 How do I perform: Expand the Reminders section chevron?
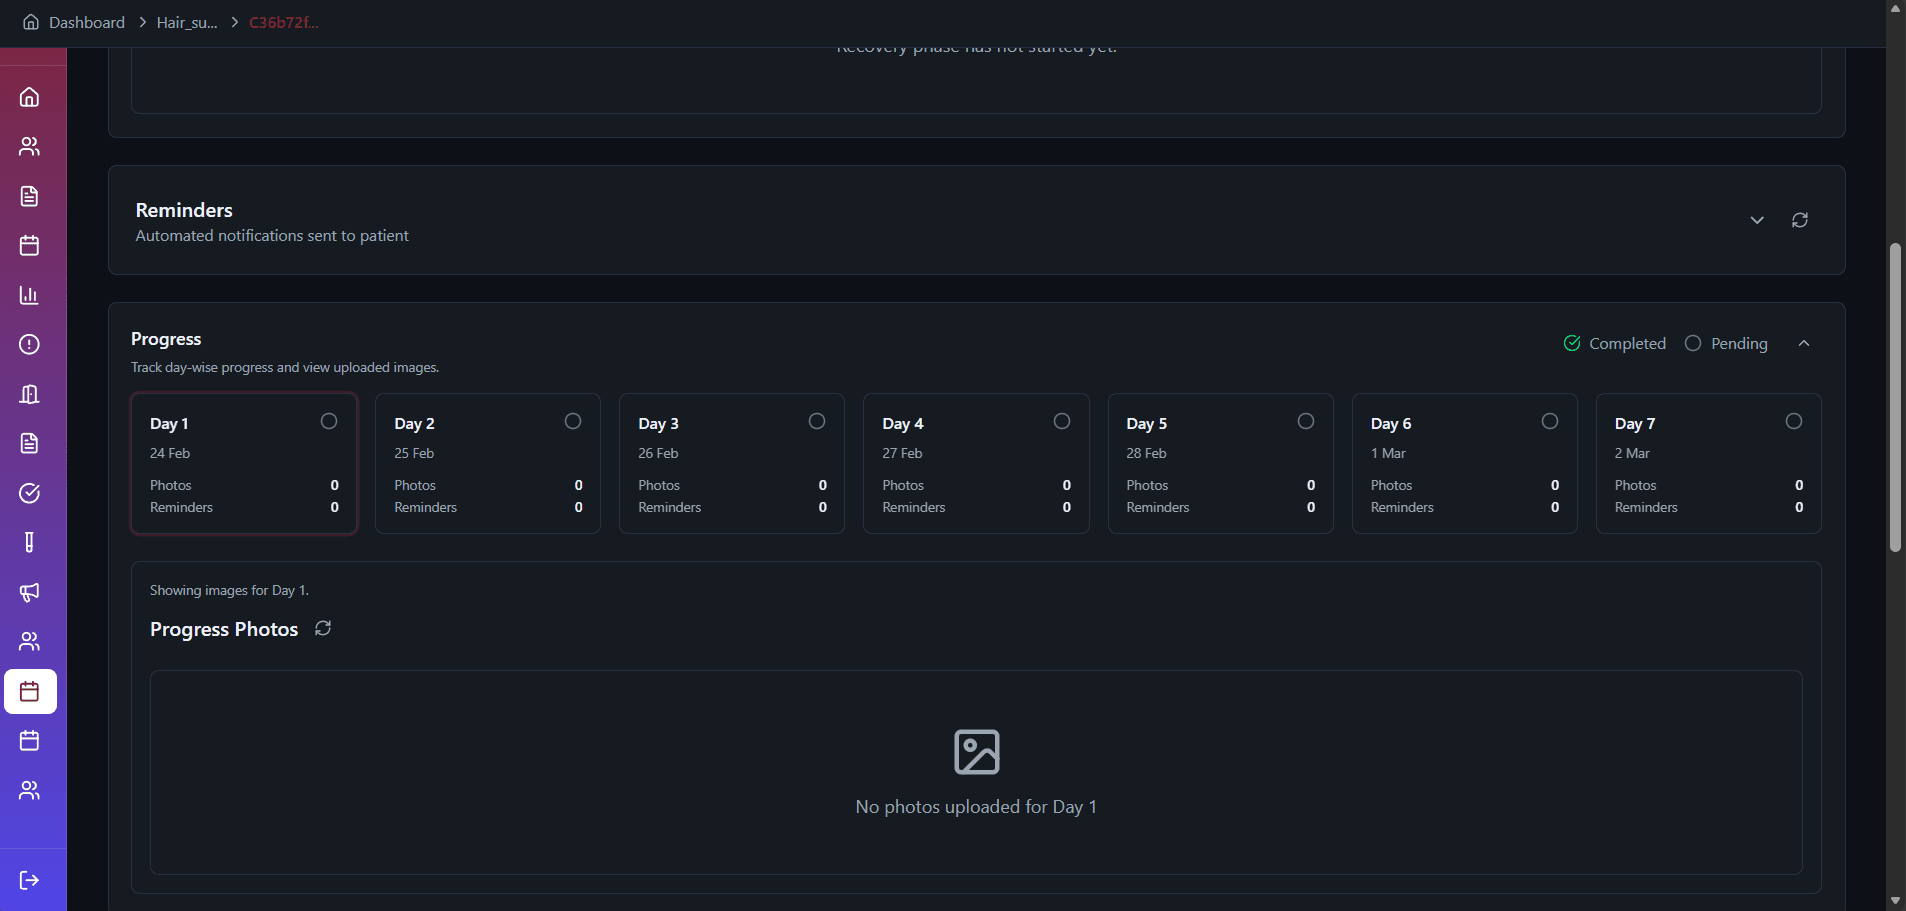[1756, 220]
